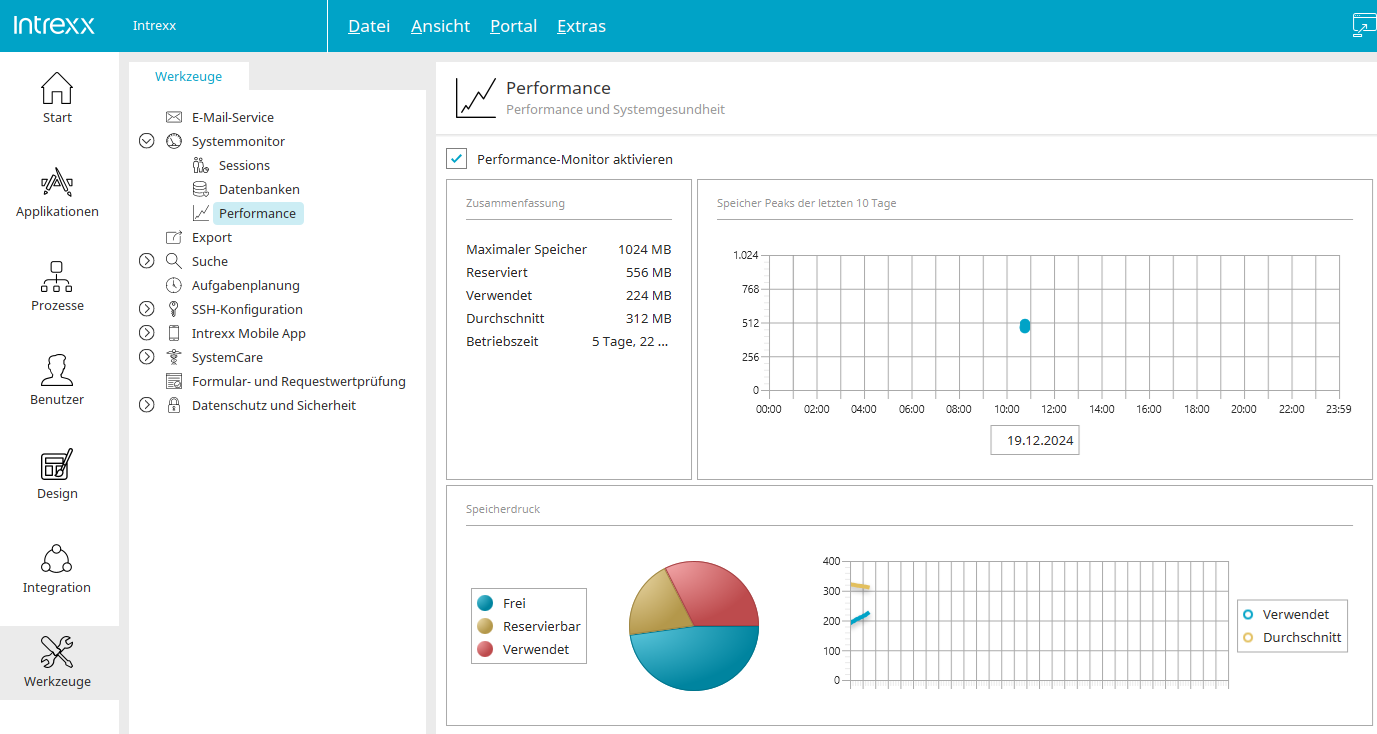Open the Integration module
Image resolution: width=1377 pixels, height=734 pixels.
[x=57, y=567]
